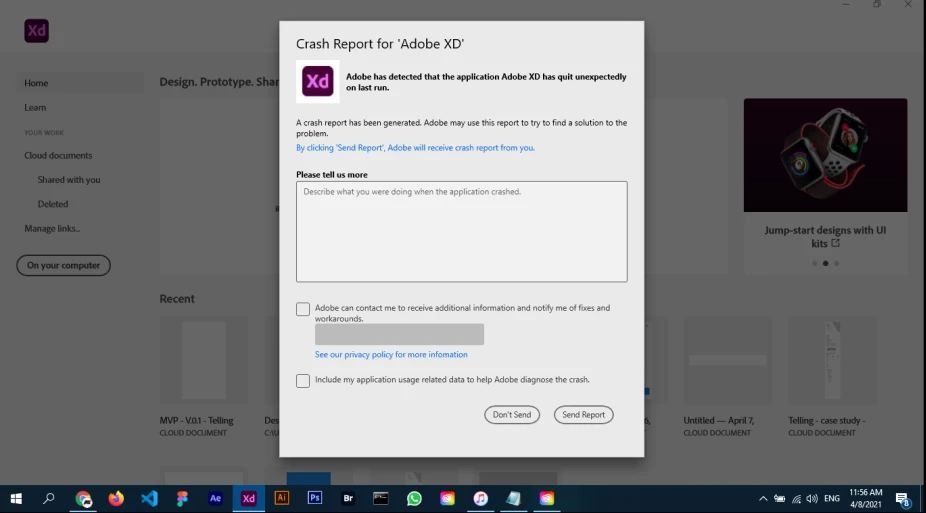This screenshot has height=513, width=926.
Task: Open Manage links in the sidebar
Action: (52, 228)
